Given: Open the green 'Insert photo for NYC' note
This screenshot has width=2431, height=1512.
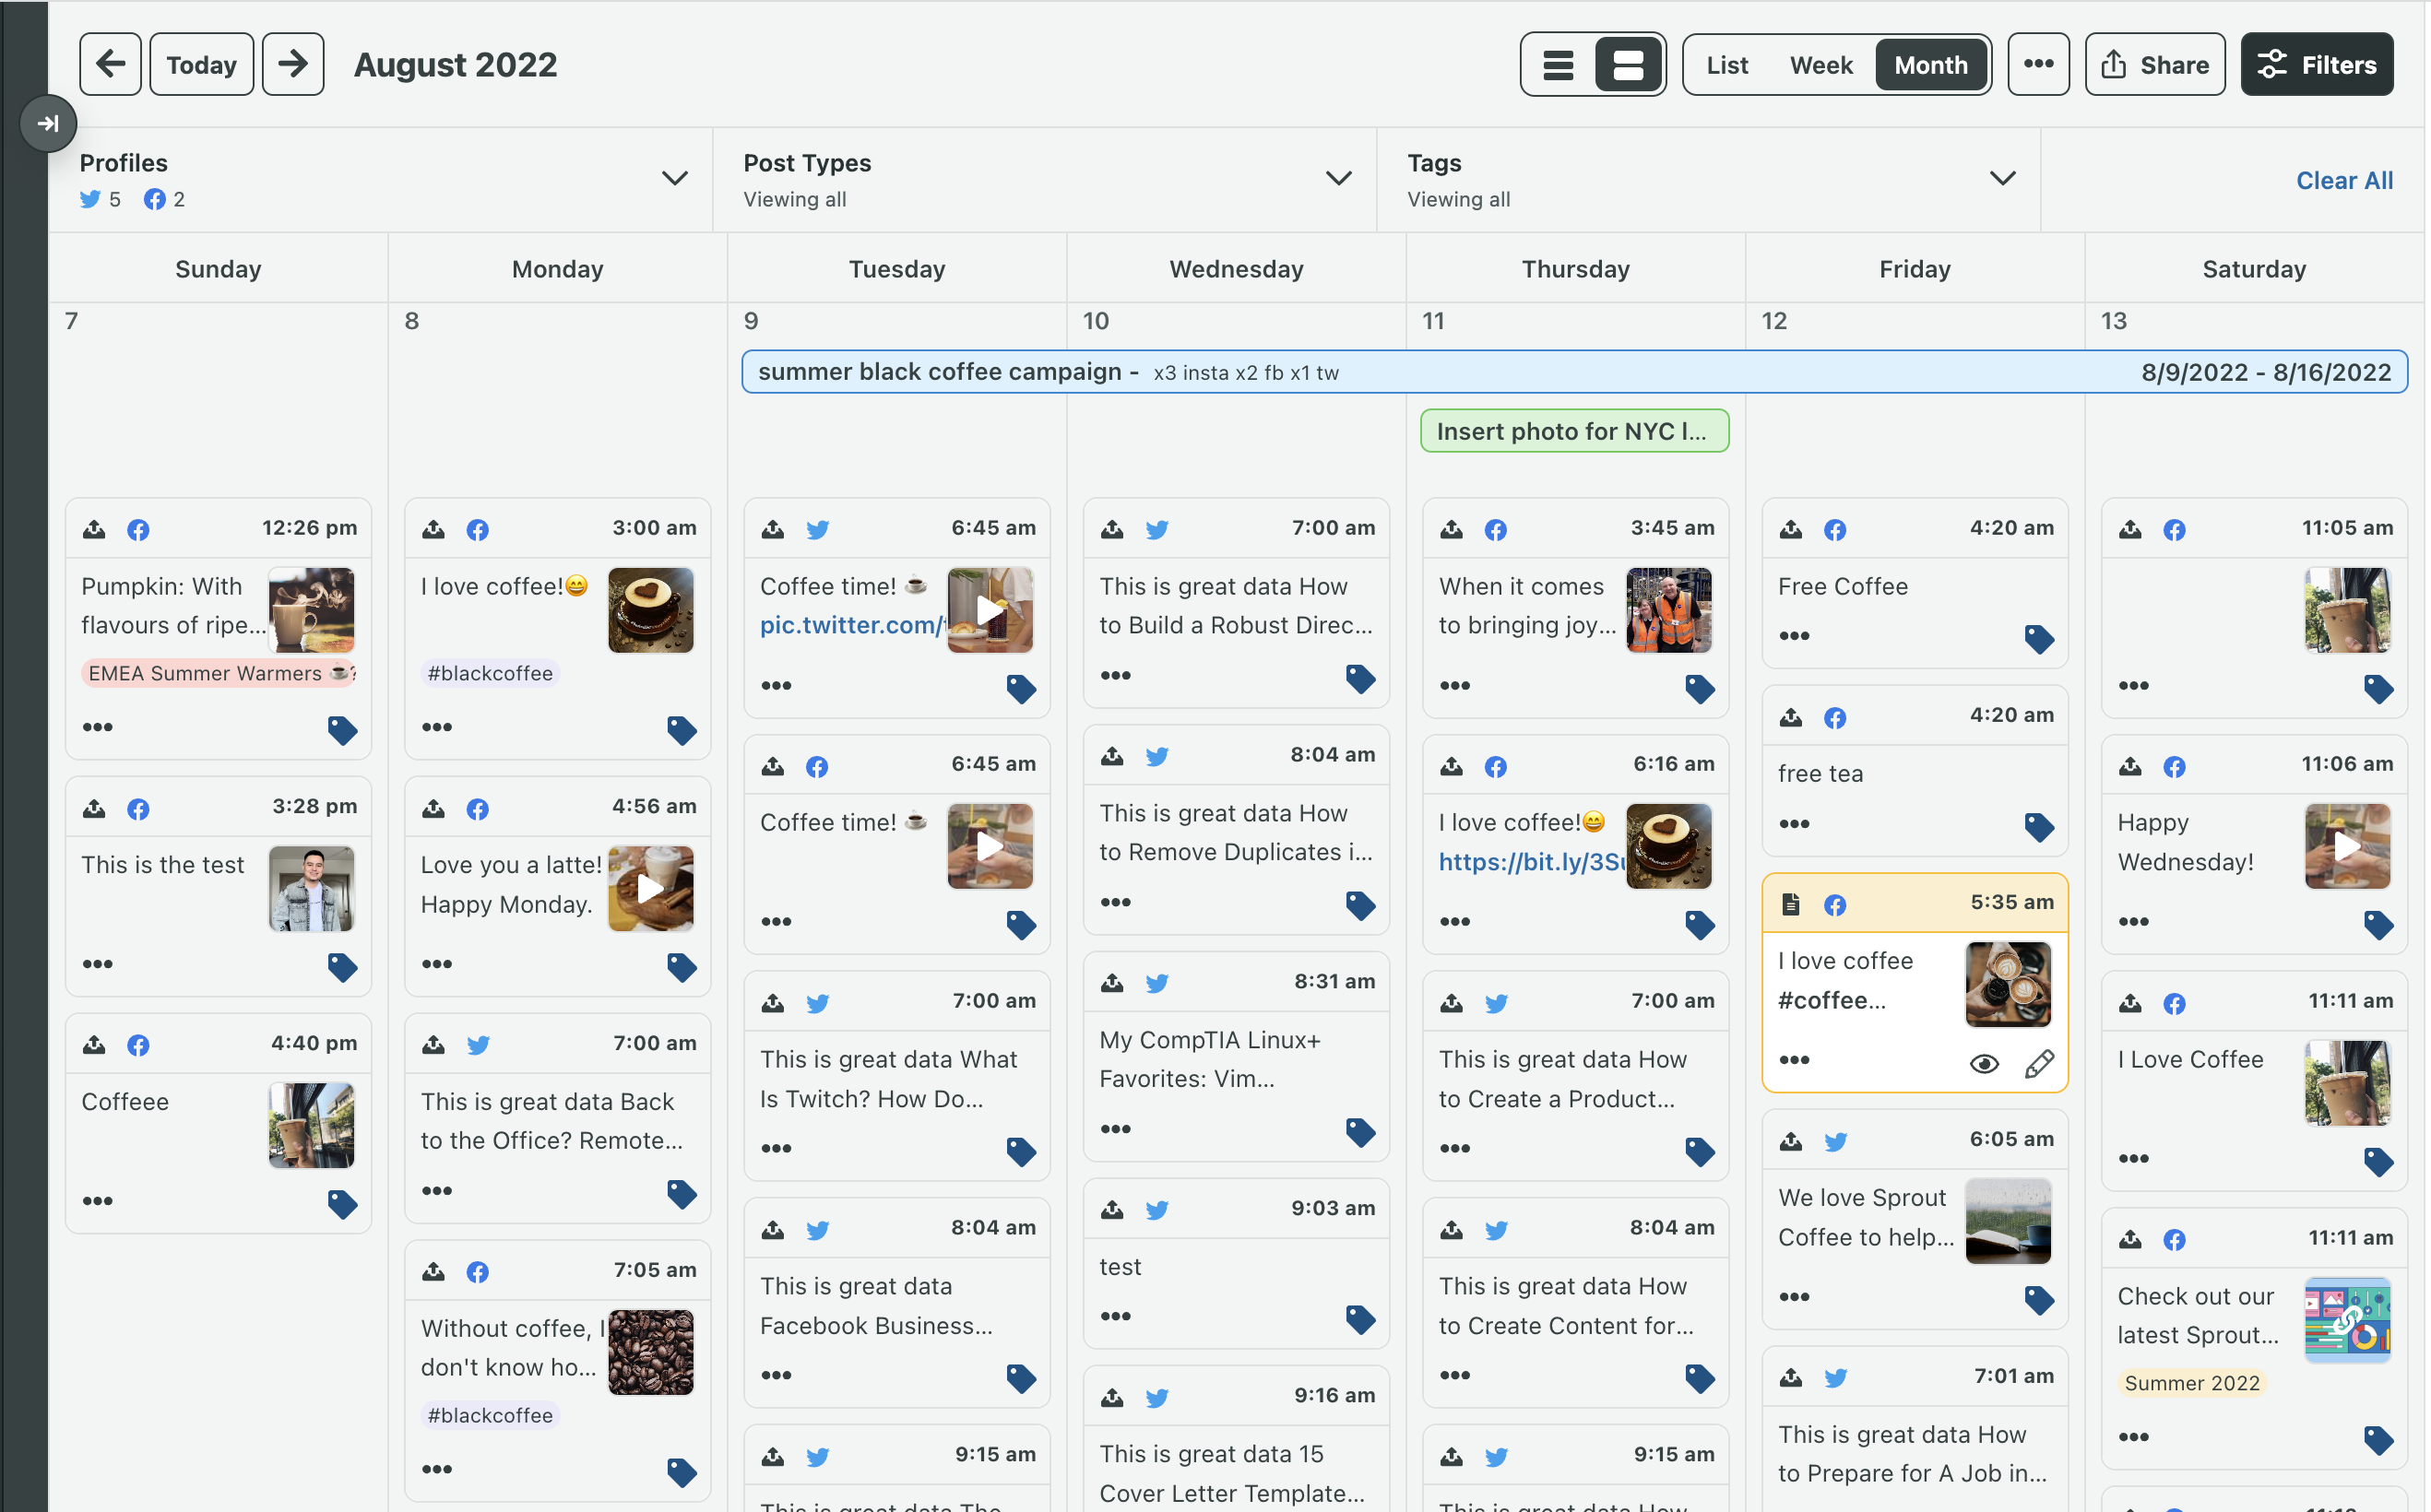Looking at the screenshot, I should [x=1573, y=431].
